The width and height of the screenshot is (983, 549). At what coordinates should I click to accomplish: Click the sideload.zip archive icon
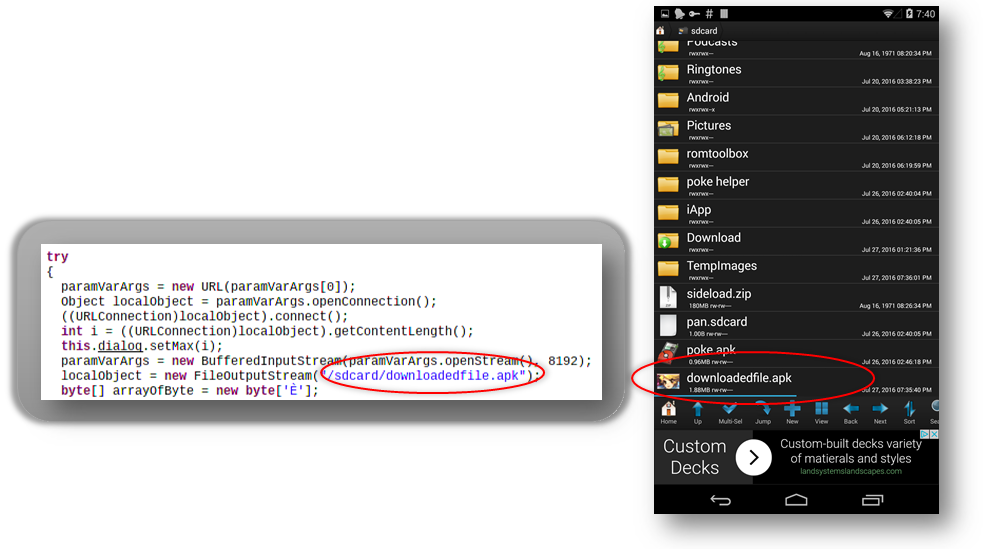(x=668, y=297)
